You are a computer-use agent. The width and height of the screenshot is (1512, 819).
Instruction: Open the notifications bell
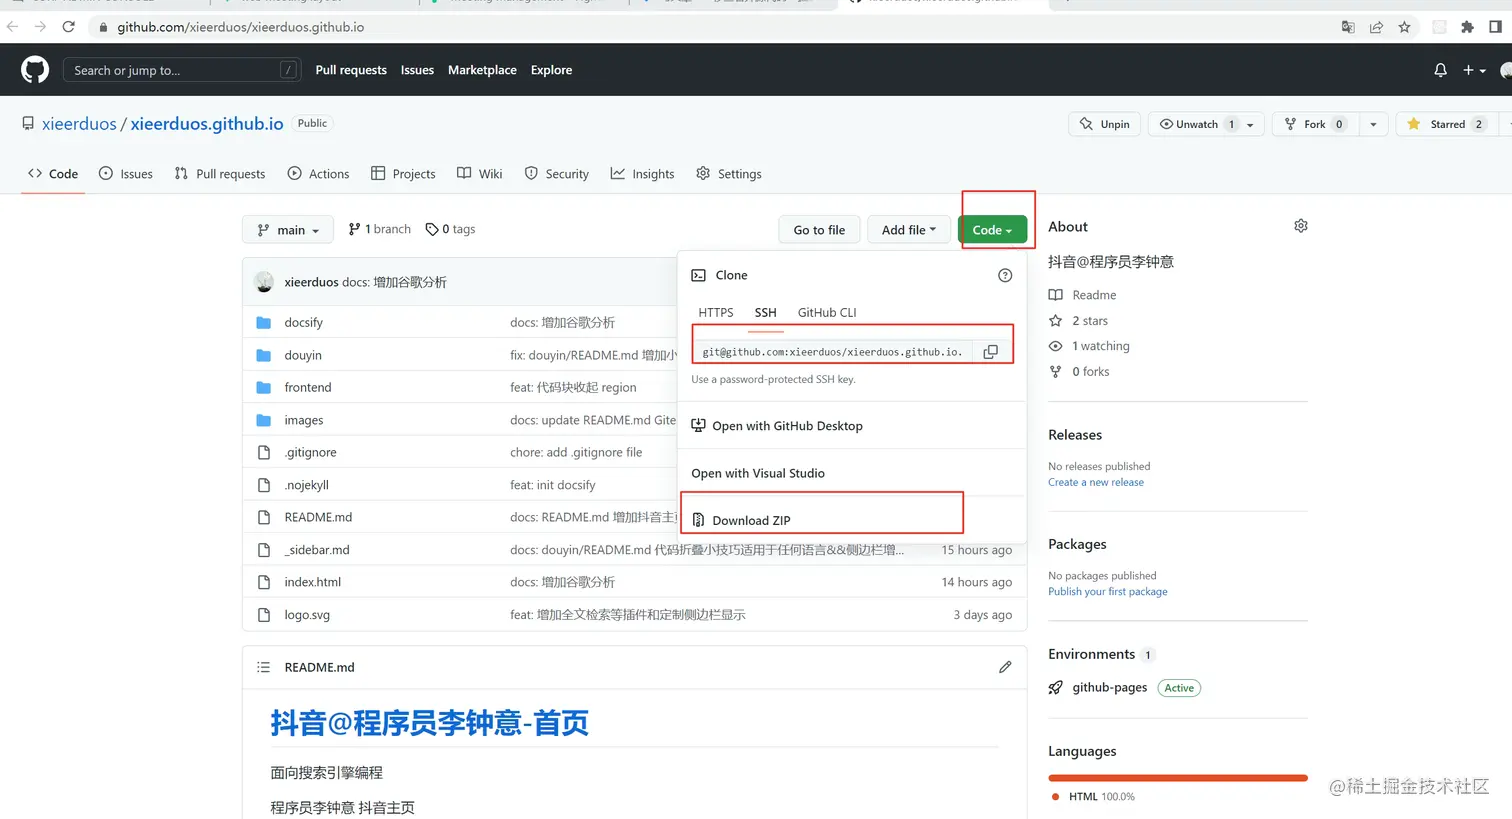click(1440, 70)
